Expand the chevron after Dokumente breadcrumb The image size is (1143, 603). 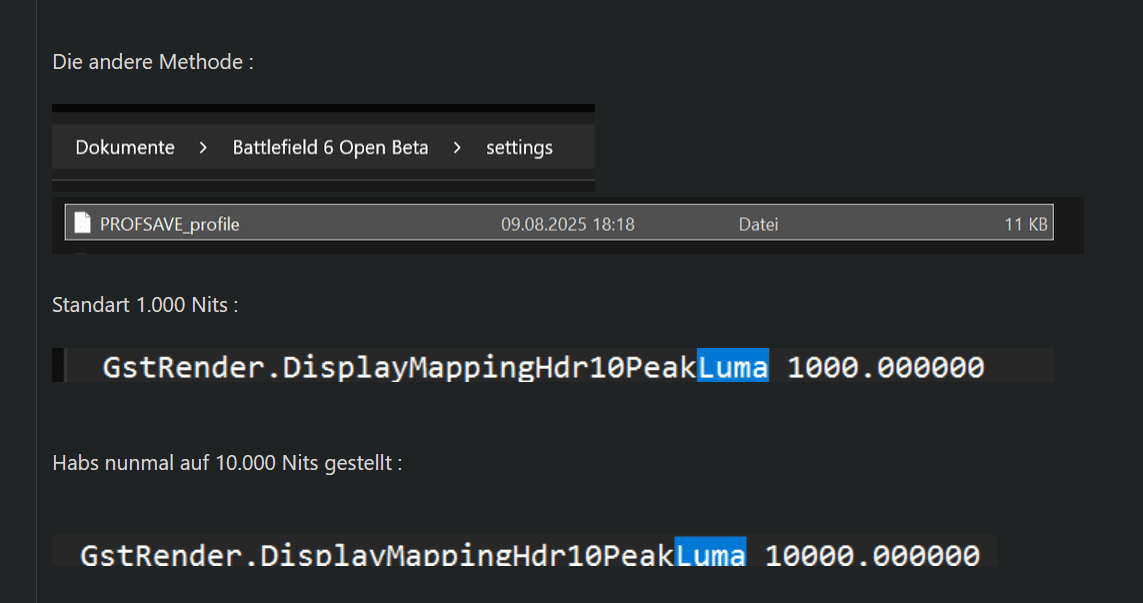[203, 148]
